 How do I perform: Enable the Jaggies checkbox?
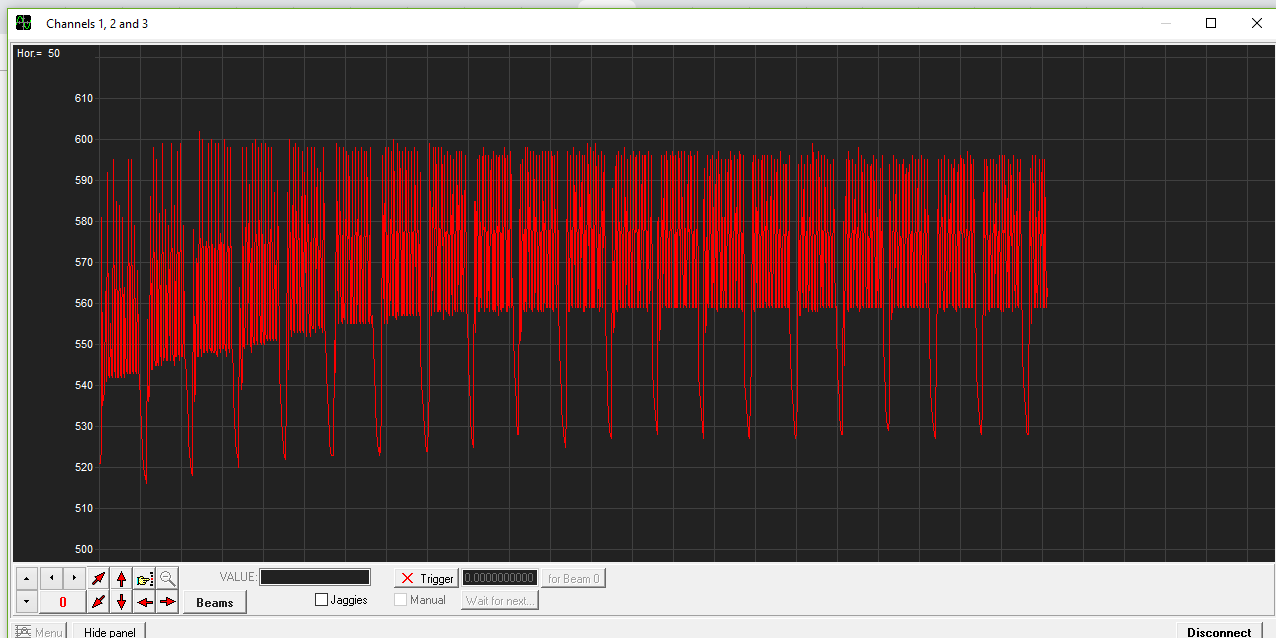click(322, 600)
